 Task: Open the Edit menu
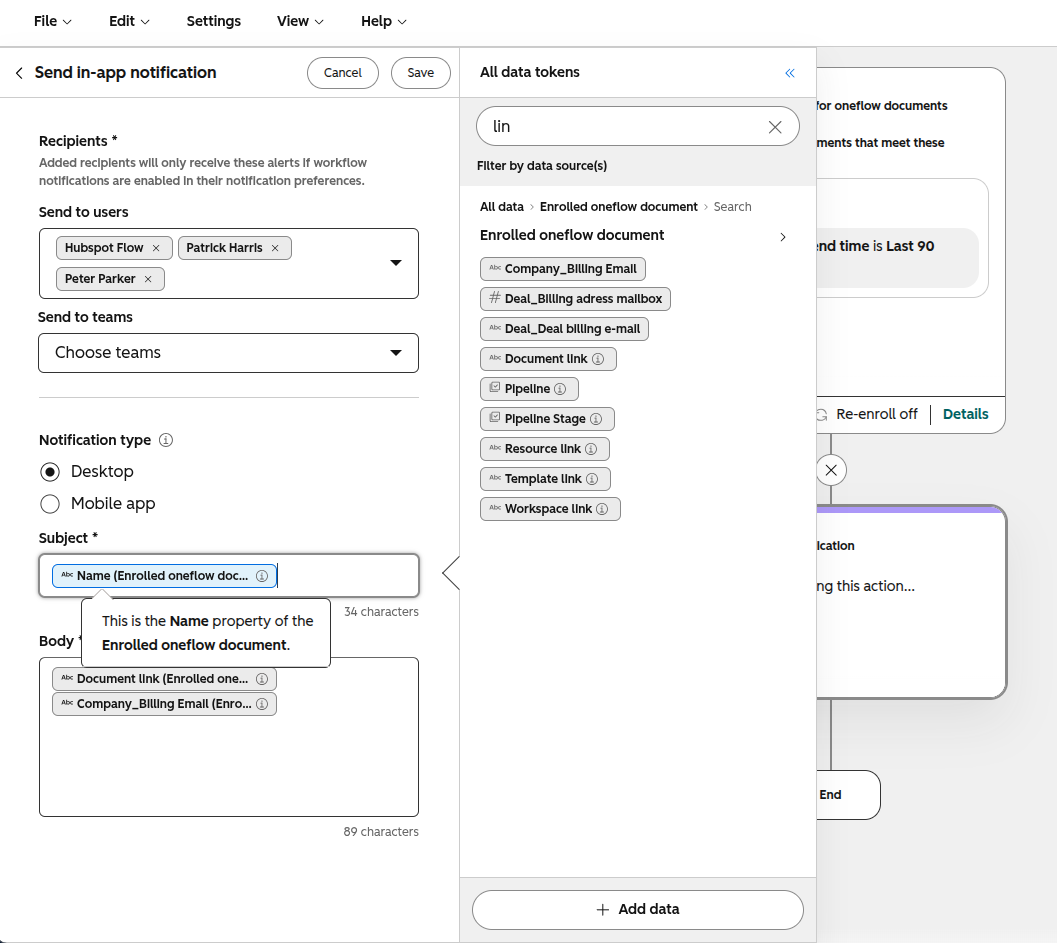[129, 21]
